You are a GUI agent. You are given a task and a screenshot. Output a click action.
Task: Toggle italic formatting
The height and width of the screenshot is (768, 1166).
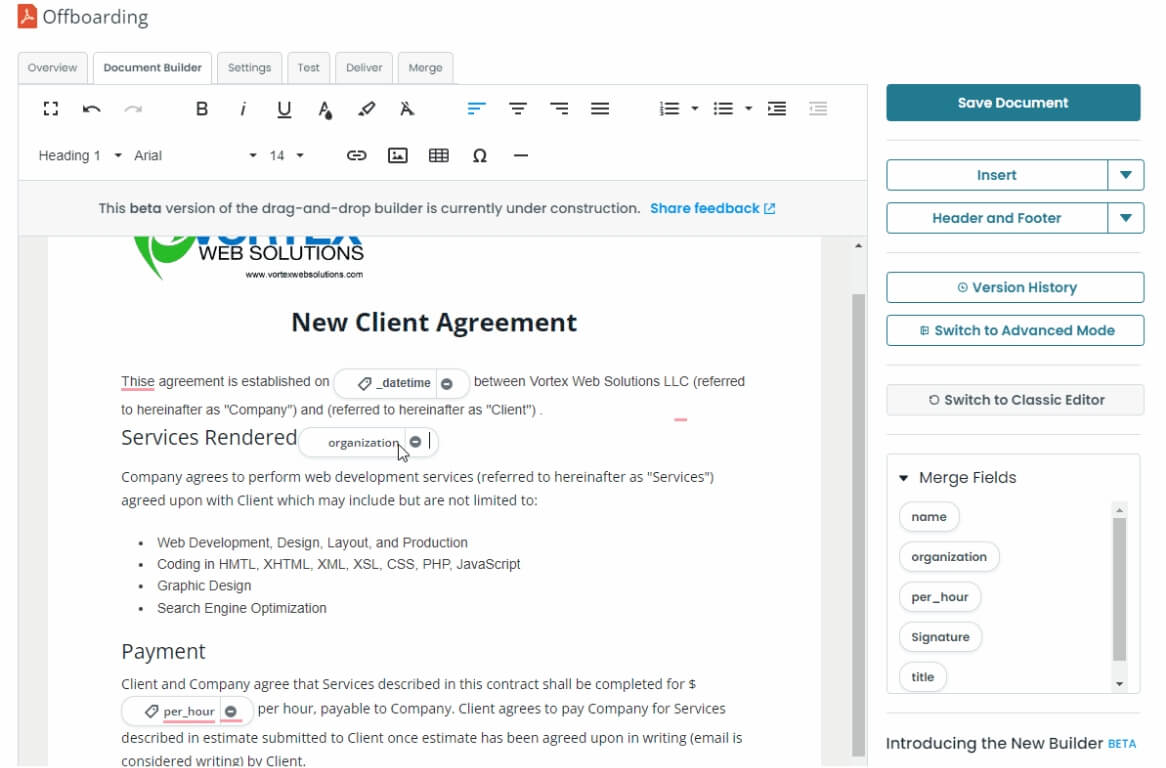[x=243, y=109]
